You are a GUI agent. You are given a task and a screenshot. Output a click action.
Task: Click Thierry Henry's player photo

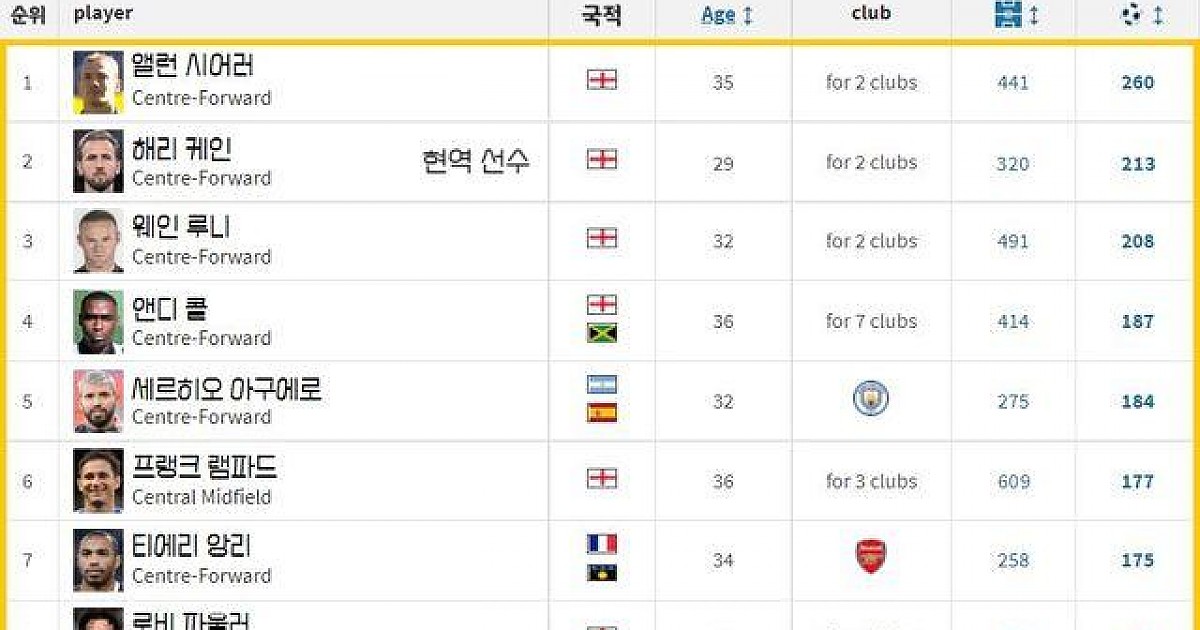[98, 560]
